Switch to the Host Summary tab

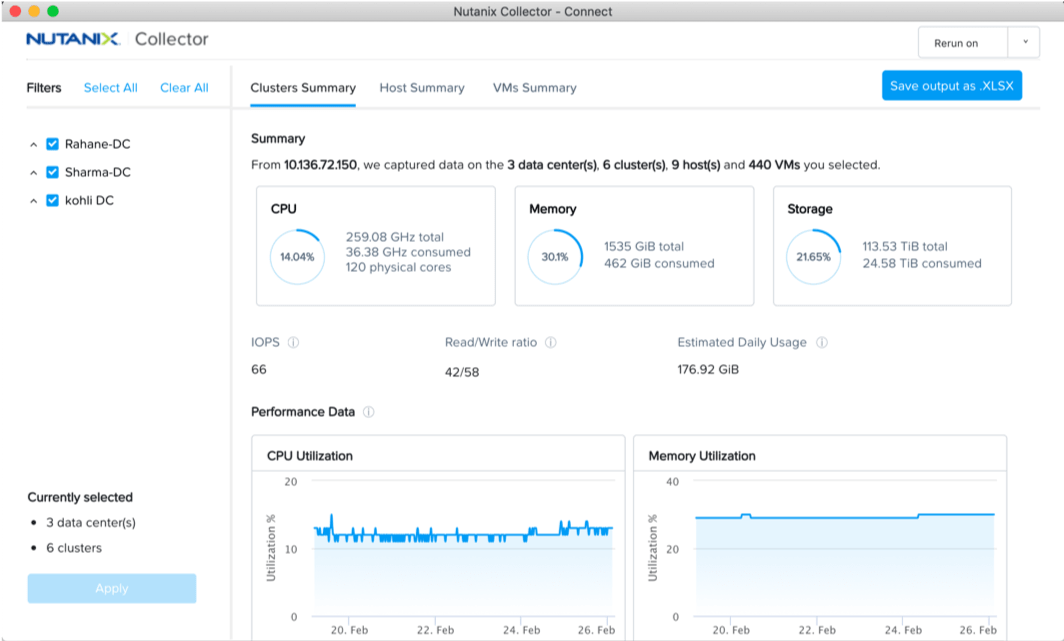[x=422, y=88]
